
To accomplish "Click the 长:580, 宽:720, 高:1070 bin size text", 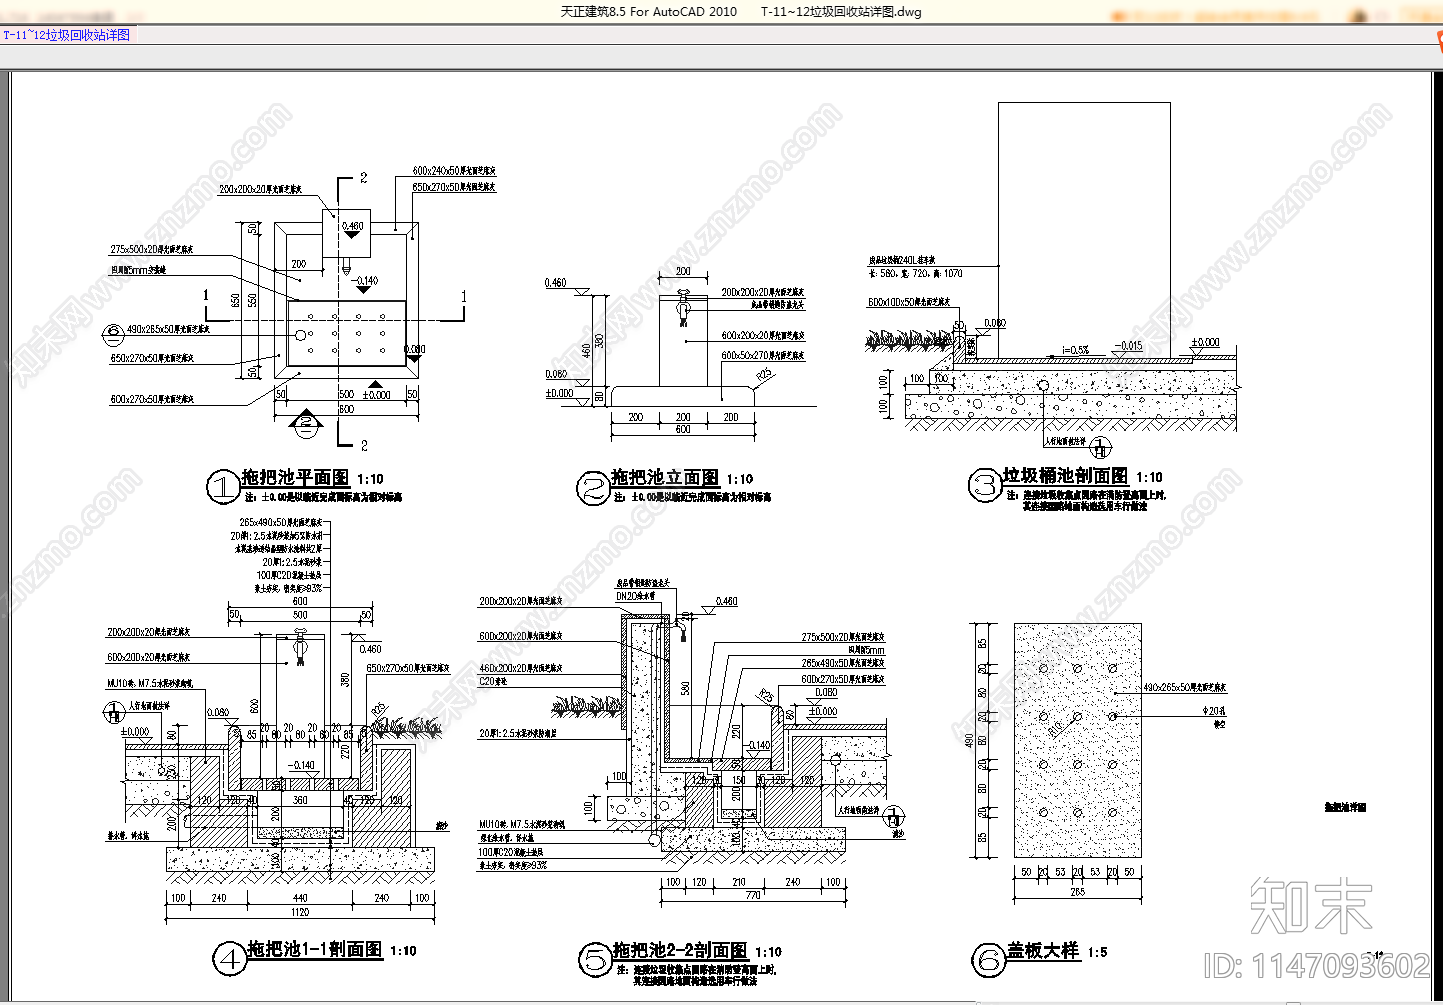I will [x=915, y=273].
